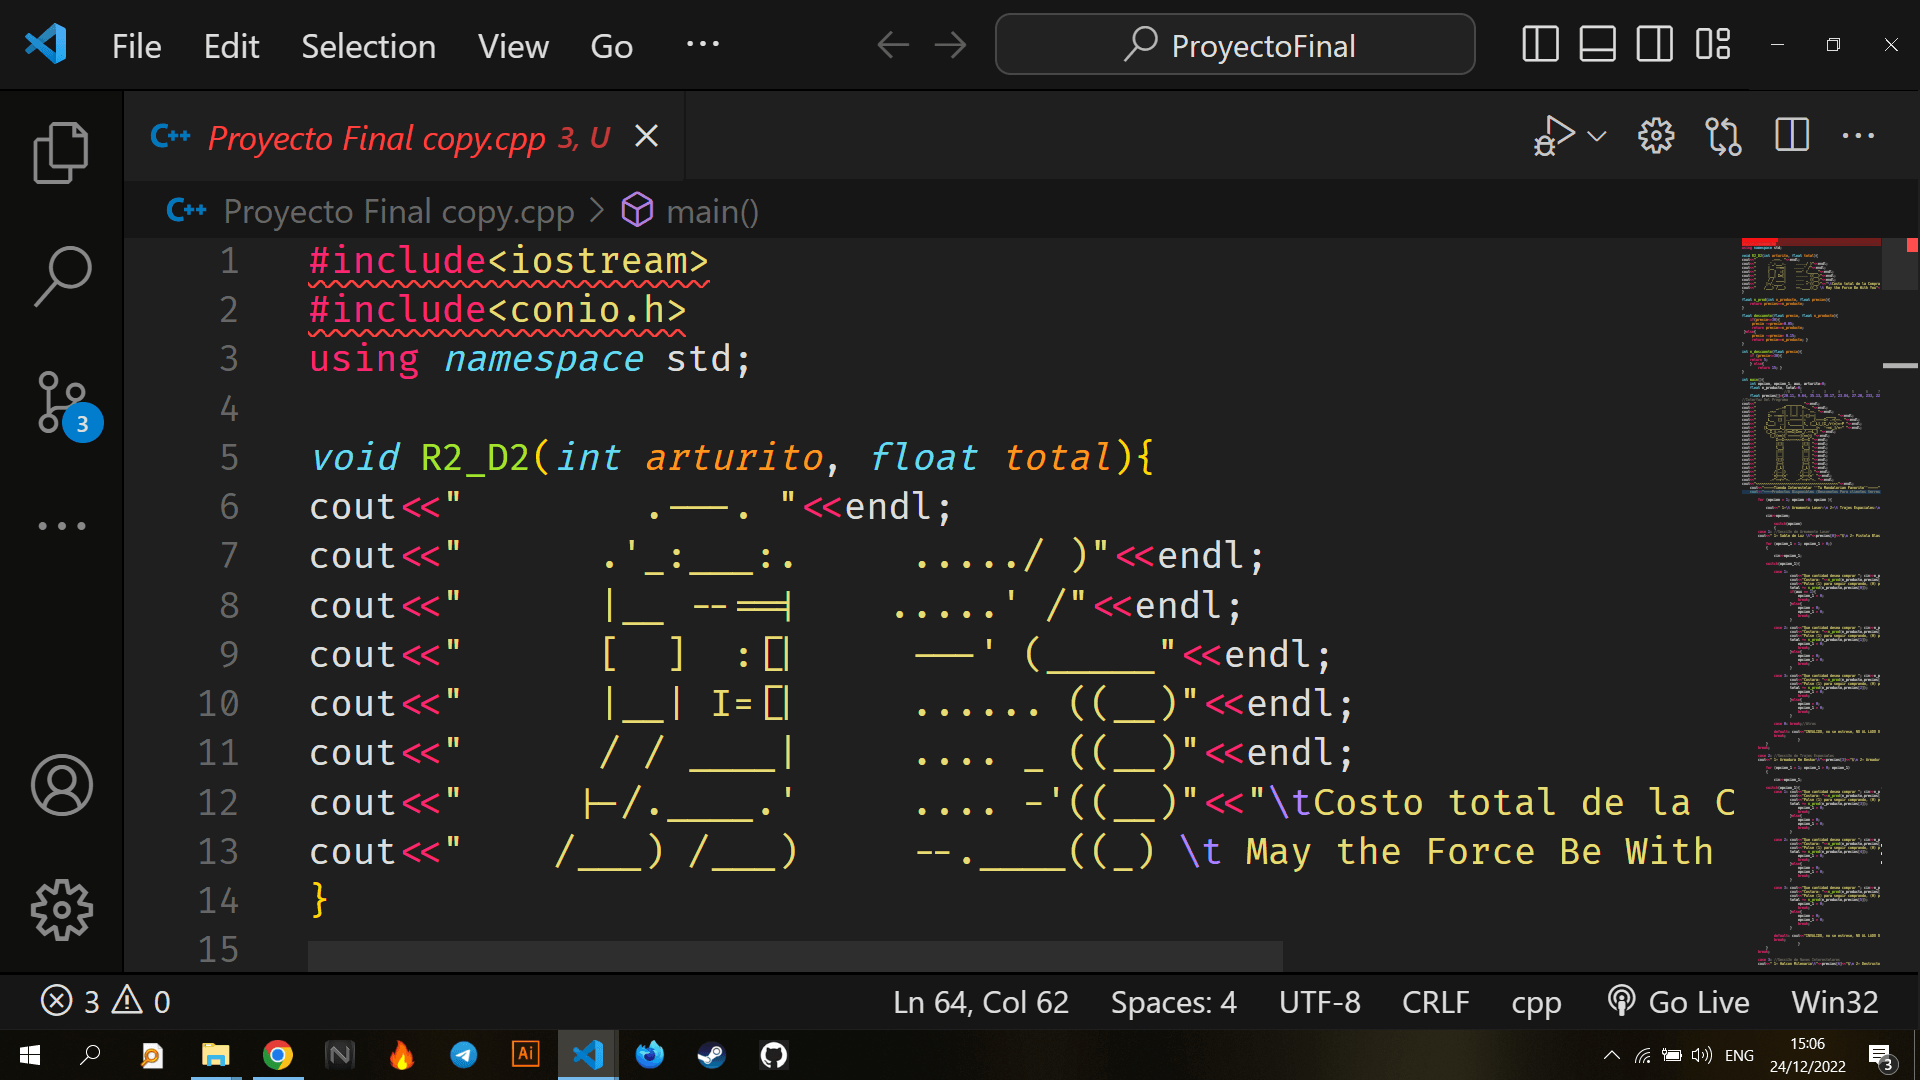Open Adobe Illustrator from taskbar
The height and width of the screenshot is (1080, 1920).
[x=525, y=1055]
